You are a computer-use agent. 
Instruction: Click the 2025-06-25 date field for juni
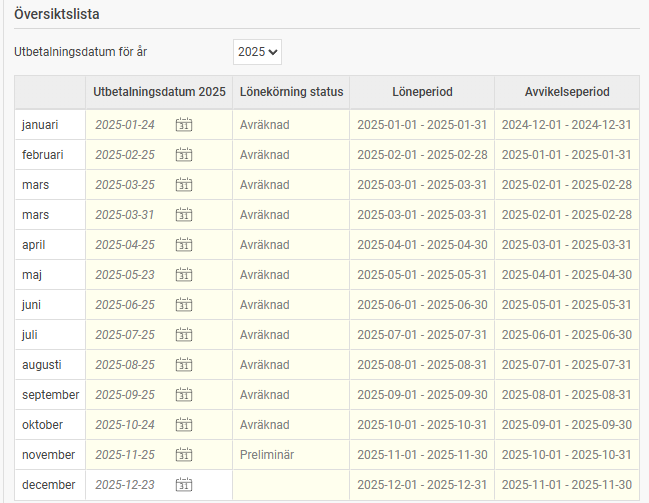[125, 305]
